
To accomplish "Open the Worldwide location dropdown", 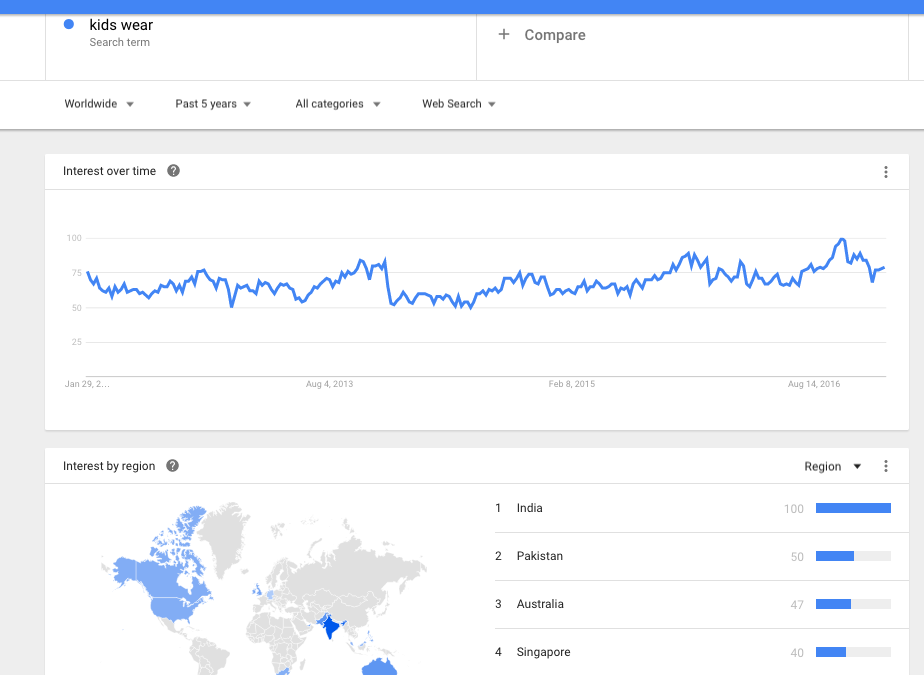I will (99, 104).
